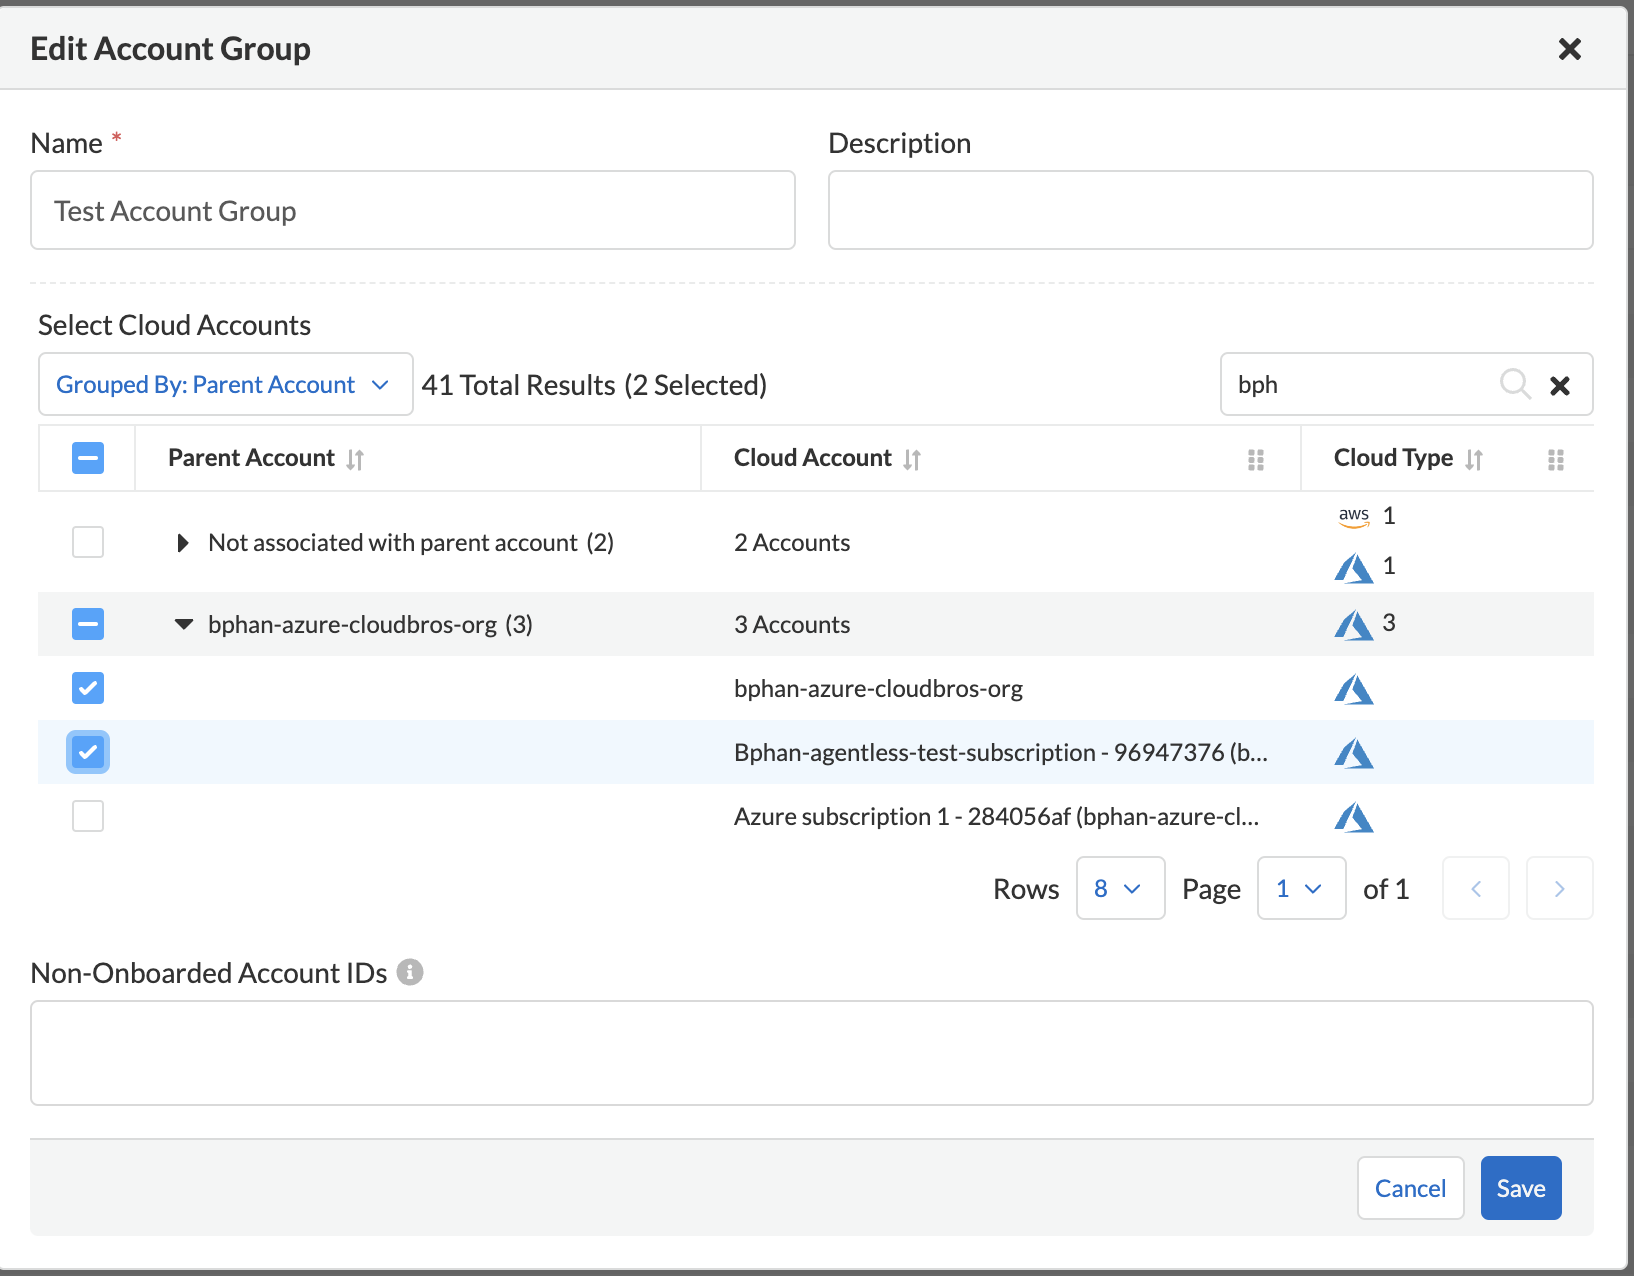This screenshot has height=1276, width=1634.
Task: Click Azure icon in bphan-azure-cloudbros-org account row
Action: tap(1354, 689)
